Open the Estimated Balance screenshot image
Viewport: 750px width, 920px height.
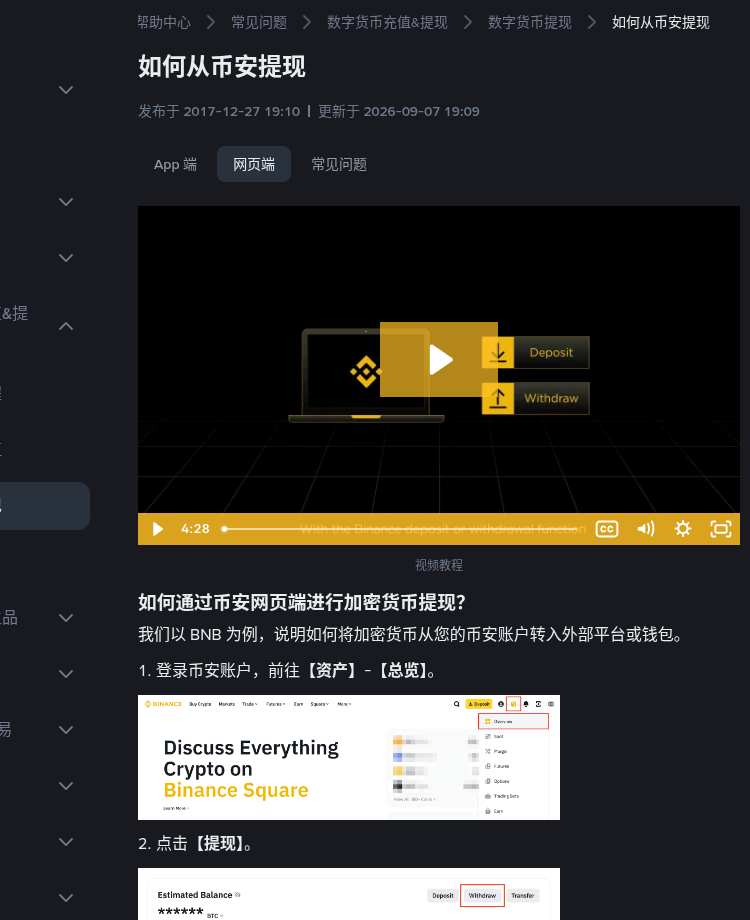tap(349, 894)
